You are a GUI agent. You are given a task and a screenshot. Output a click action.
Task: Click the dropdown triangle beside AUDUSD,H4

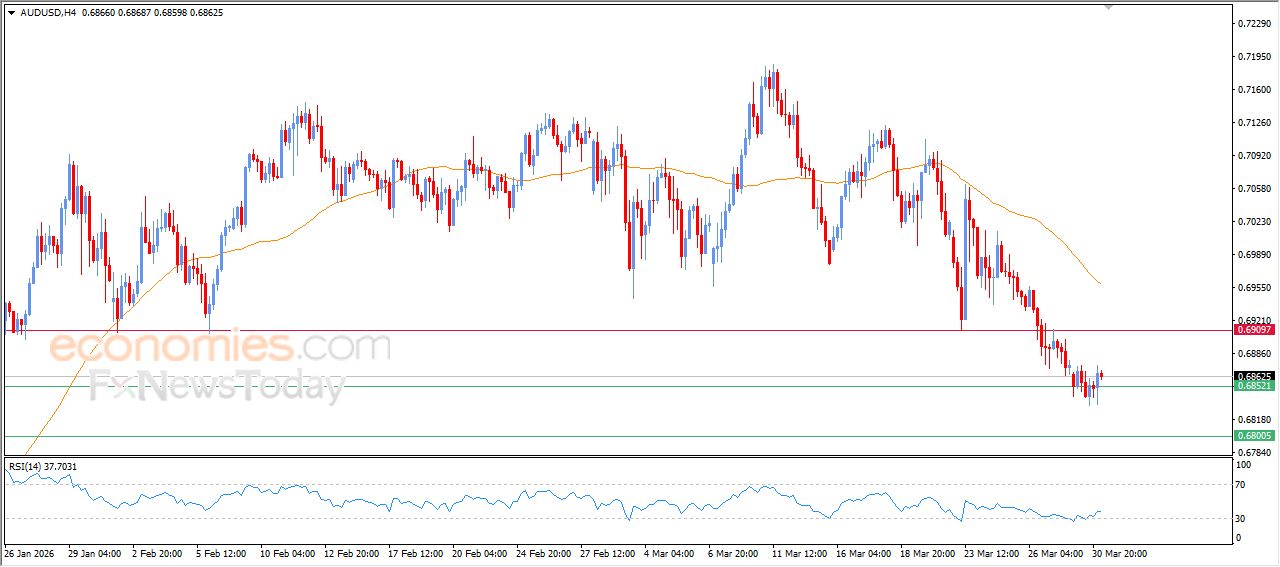click(x=11, y=12)
